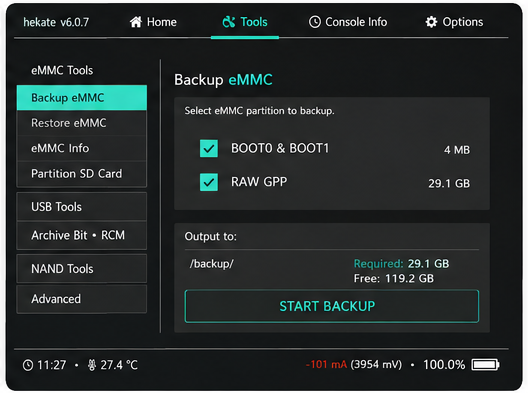Click the /backup/ output path
The width and height of the screenshot is (528, 393).
point(211,264)
